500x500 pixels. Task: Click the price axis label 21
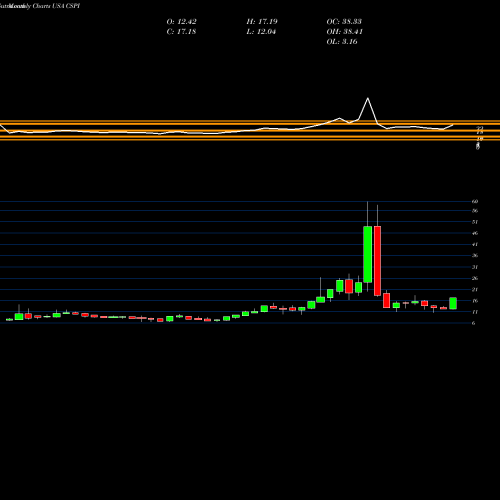475,290
